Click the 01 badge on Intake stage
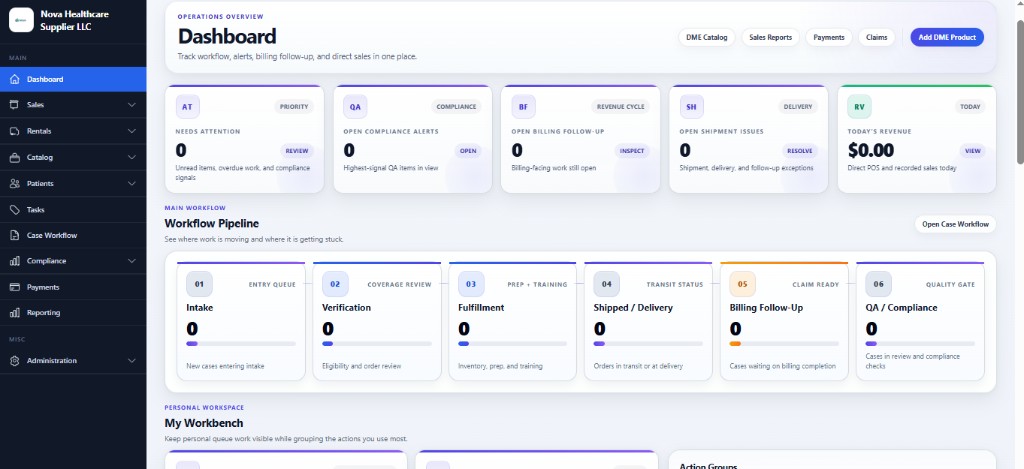The width and height of the screenshot is (1024, 469). pyautogui.click(x=199, y=284)
